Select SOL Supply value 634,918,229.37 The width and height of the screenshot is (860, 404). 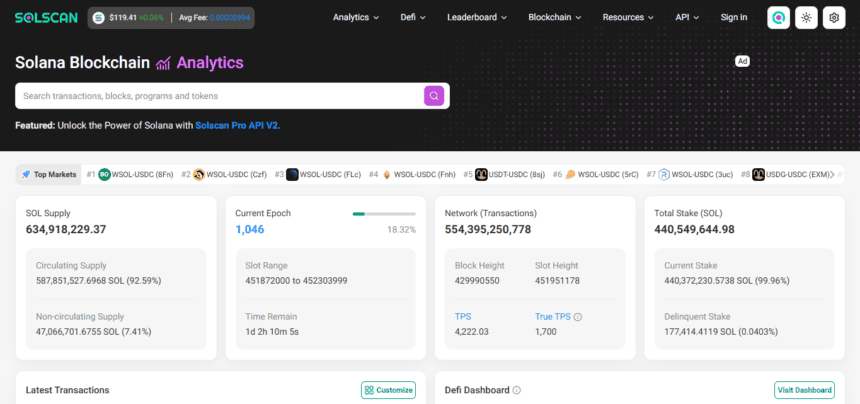click(66, 230)
